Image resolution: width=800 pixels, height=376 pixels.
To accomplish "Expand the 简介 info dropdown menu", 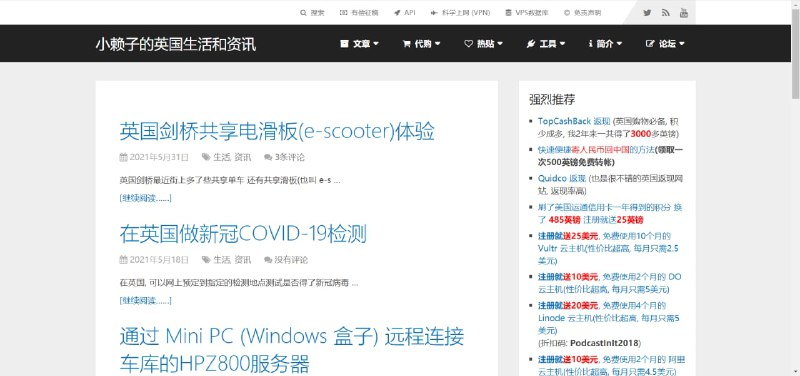I will (x=605, y=44).
